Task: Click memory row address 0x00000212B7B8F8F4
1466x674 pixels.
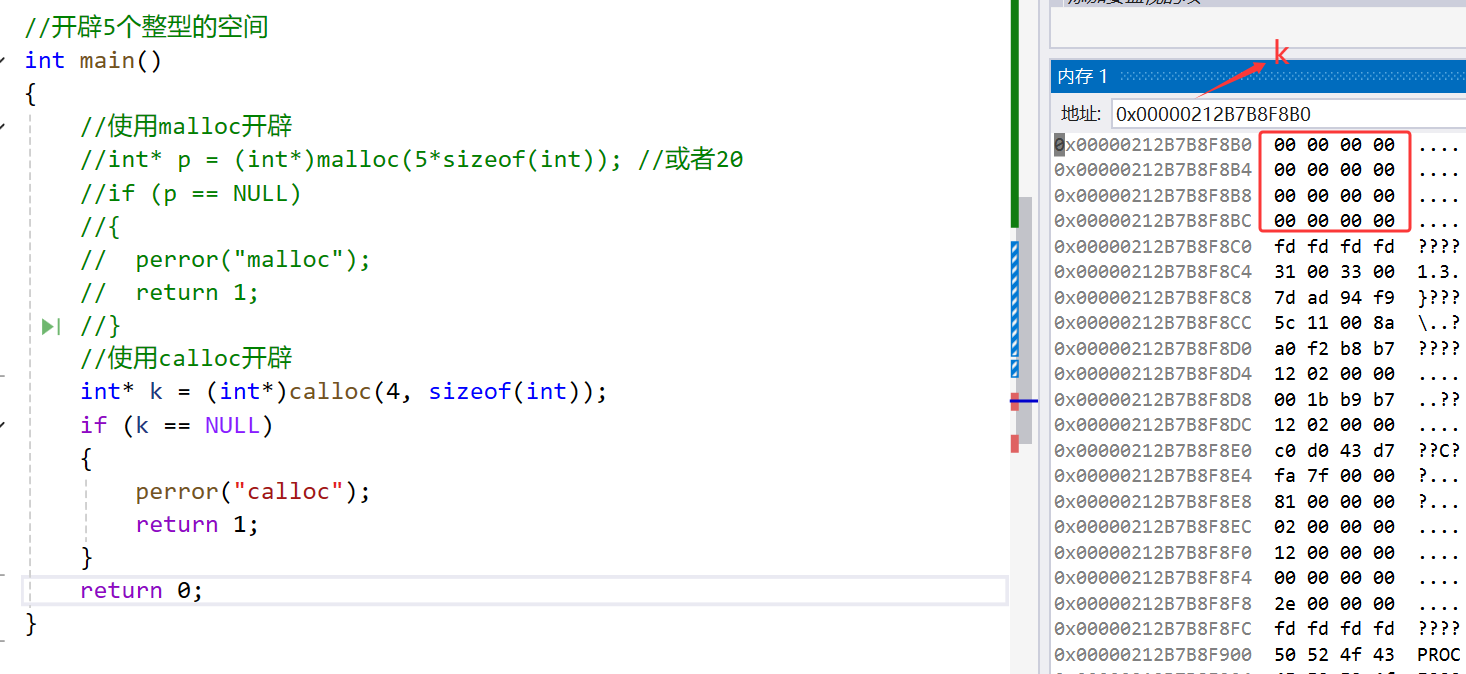Action: tap(1153, 578)
